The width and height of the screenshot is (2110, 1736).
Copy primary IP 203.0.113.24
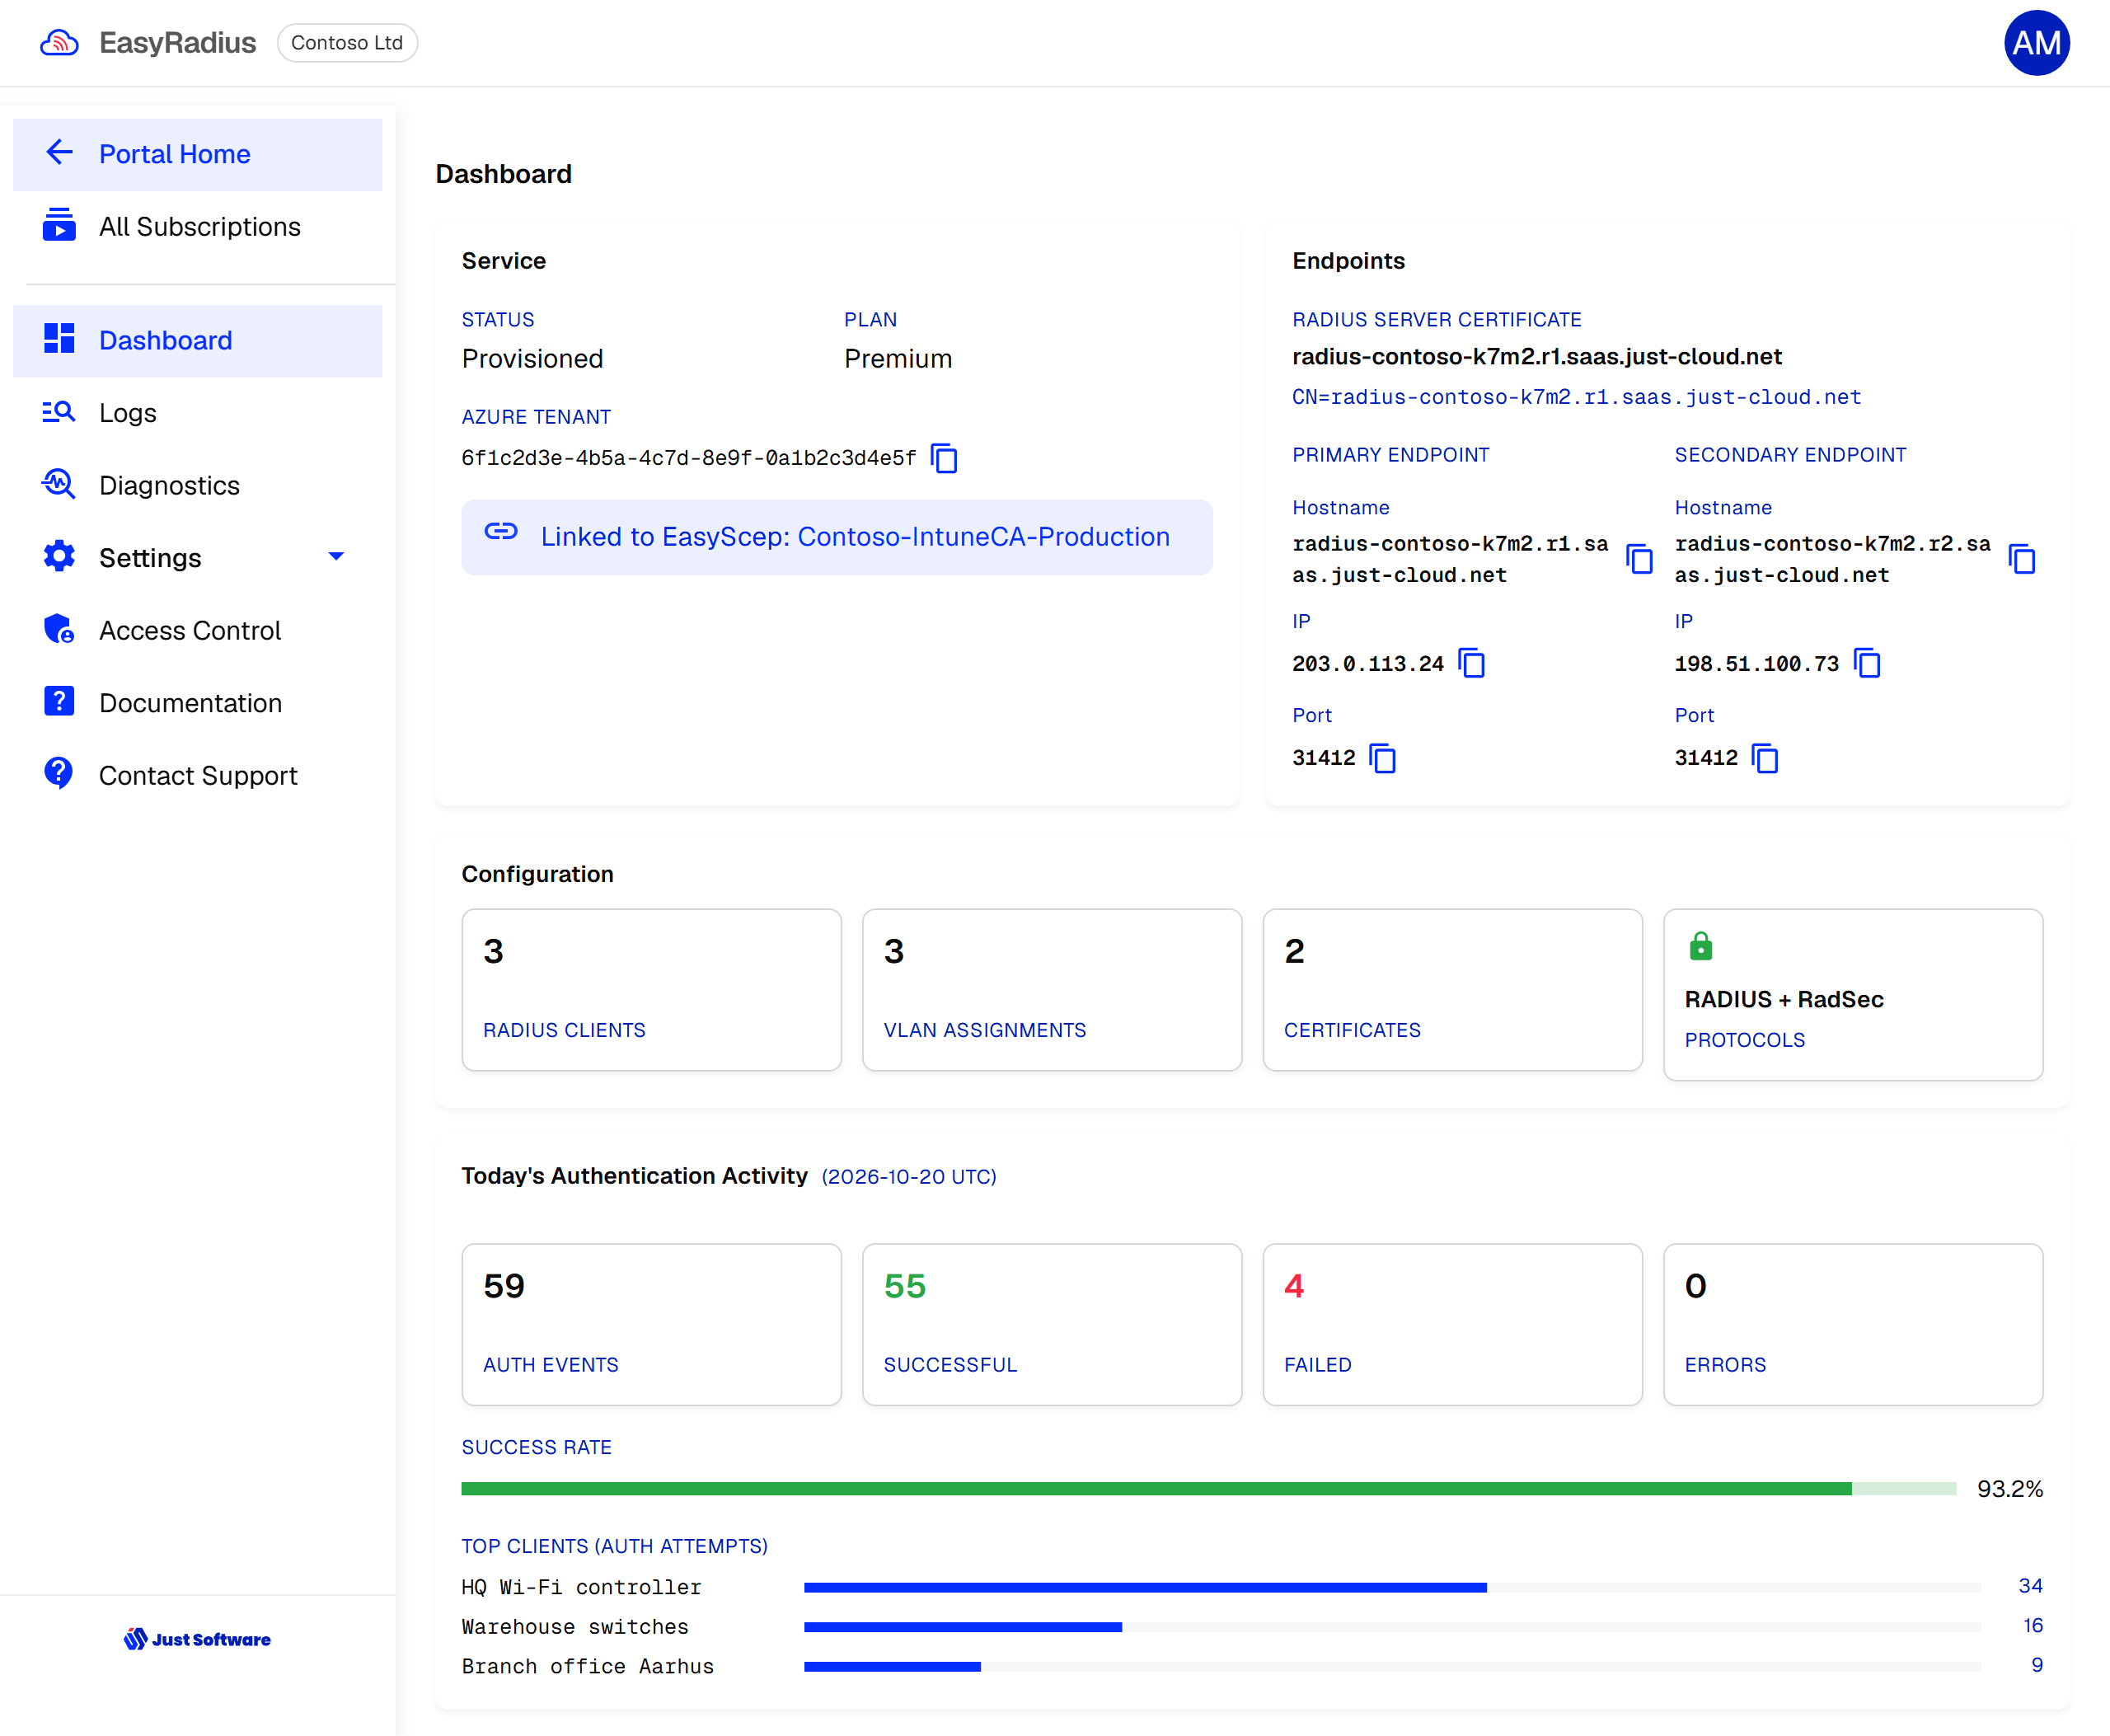(1471, 663)
